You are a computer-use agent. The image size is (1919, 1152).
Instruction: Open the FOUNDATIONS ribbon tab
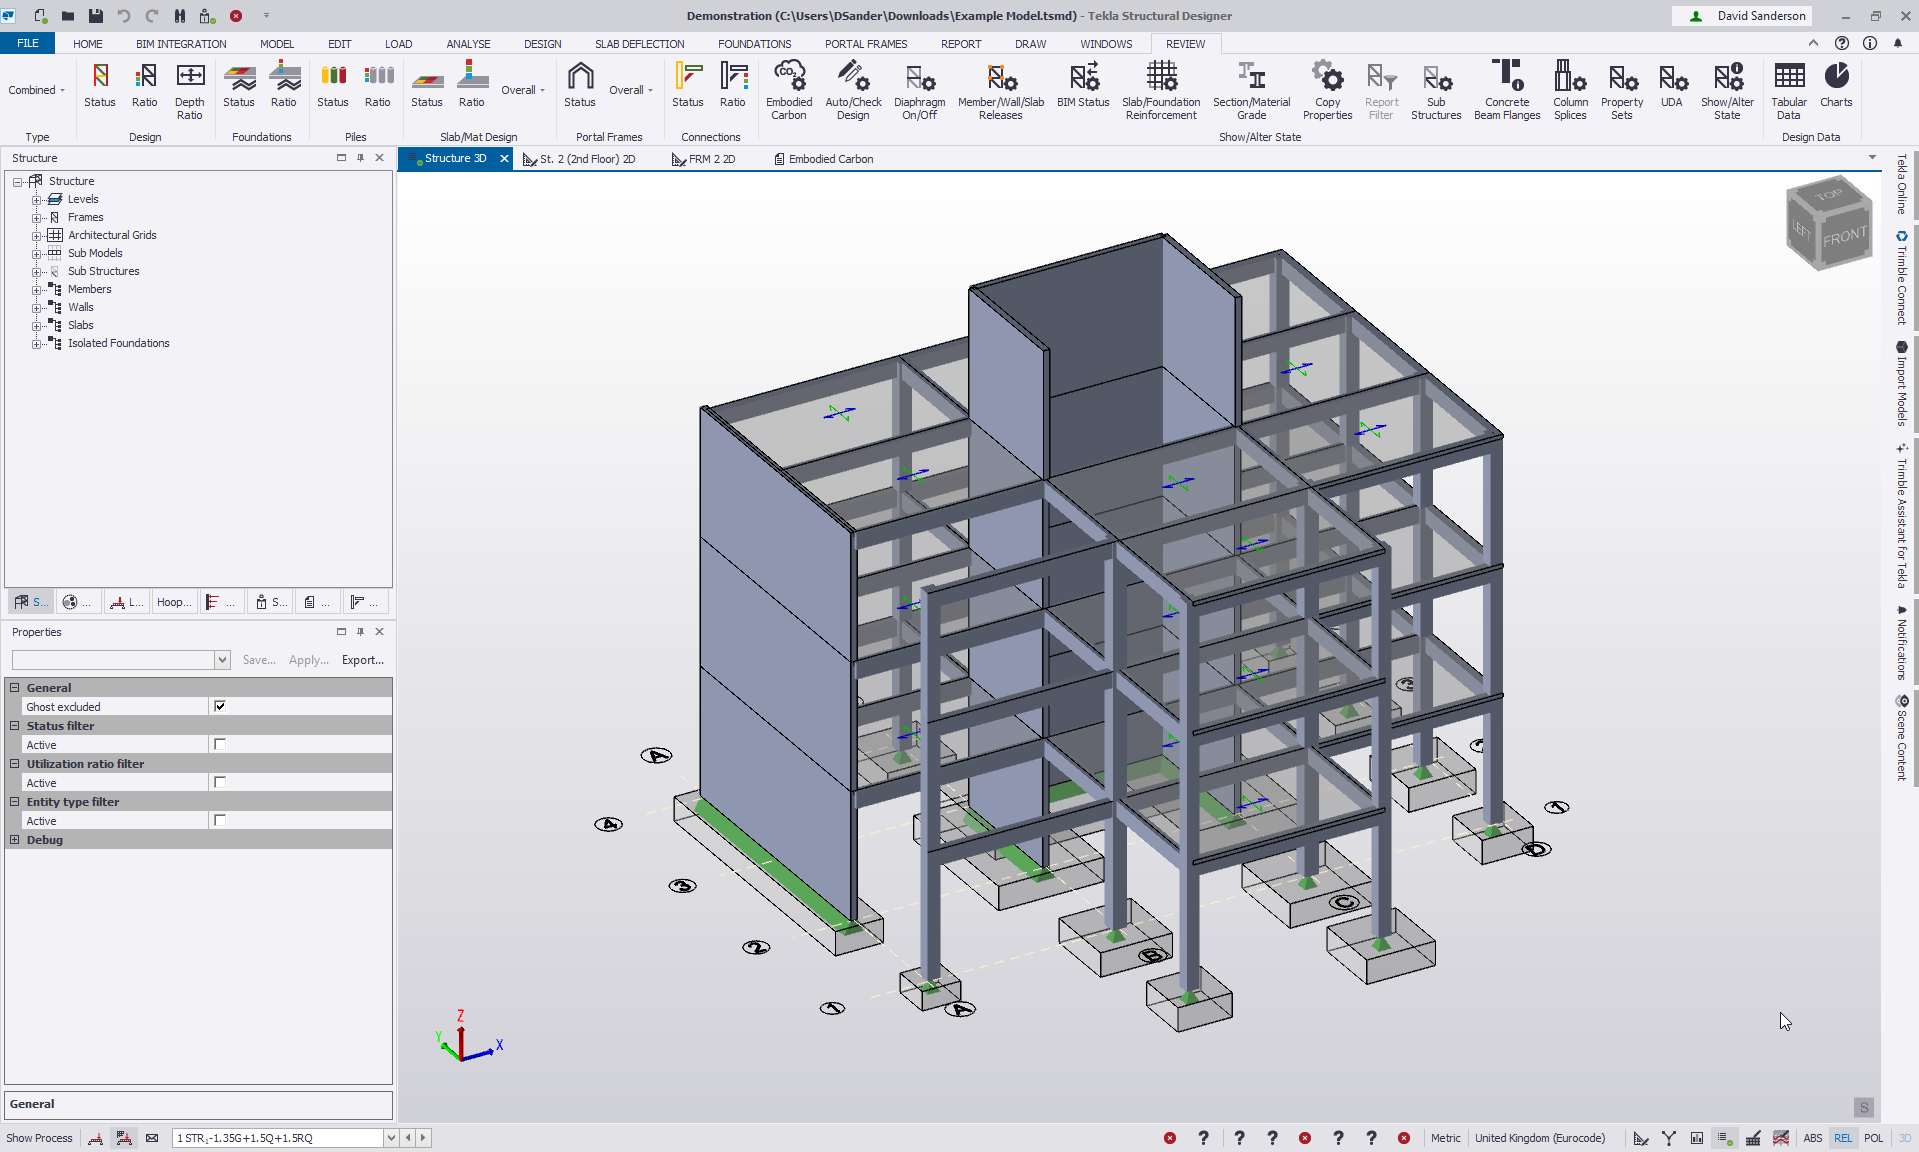[754, 44]
